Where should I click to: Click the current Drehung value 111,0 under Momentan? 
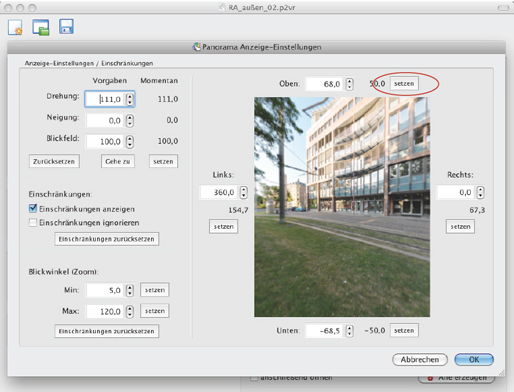tap(168, 99)
